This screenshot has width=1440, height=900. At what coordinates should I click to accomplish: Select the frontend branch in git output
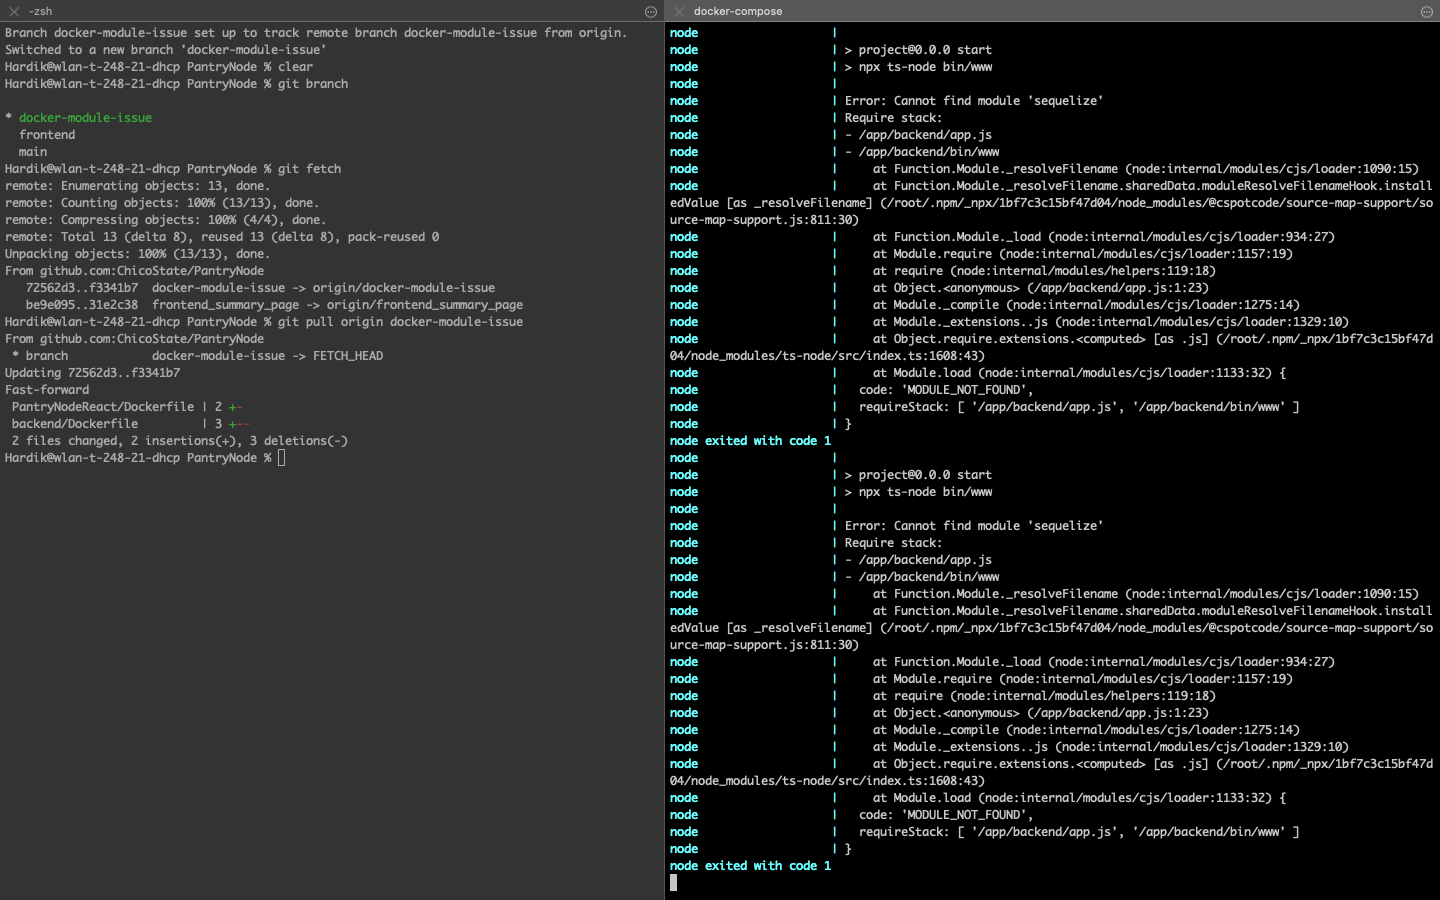(x=47, y=134)
